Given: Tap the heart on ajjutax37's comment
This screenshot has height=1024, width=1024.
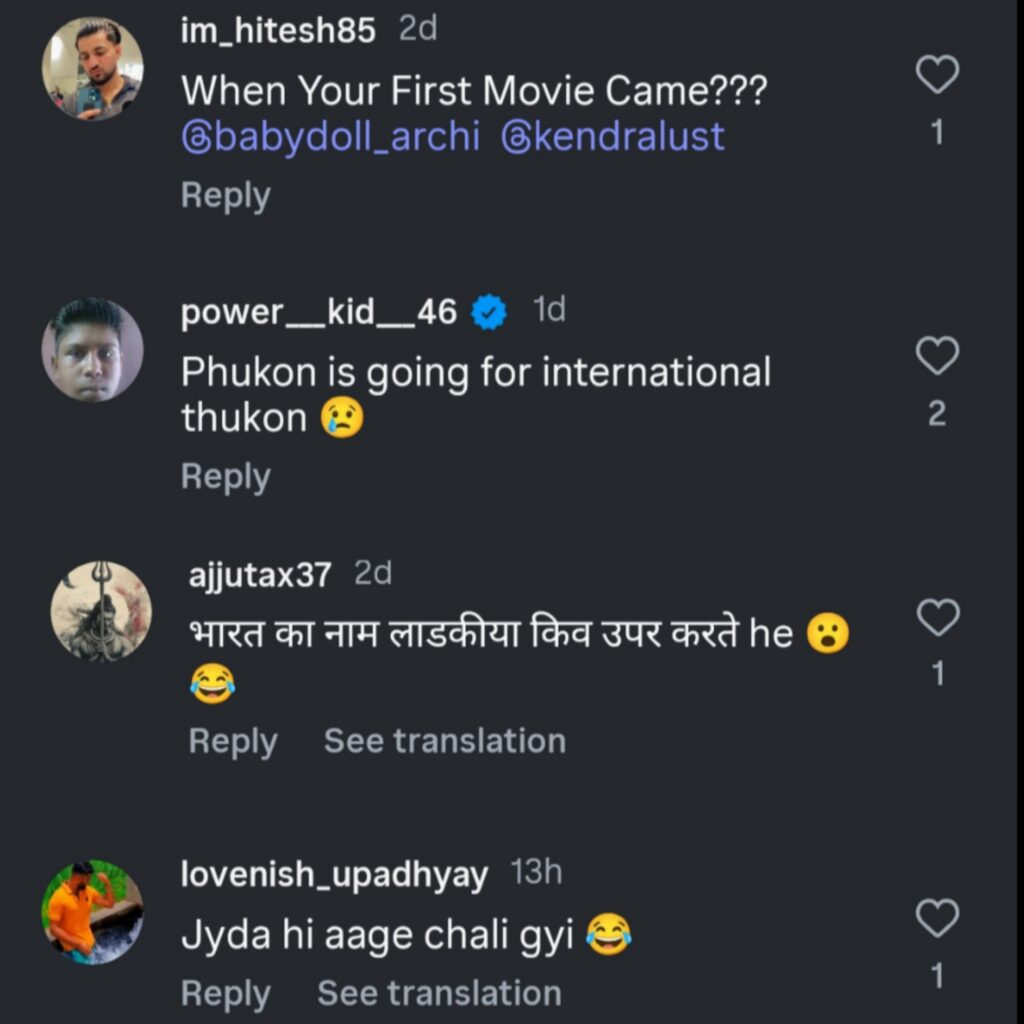Looking at the screenshot, I should (x=937, y=618).
